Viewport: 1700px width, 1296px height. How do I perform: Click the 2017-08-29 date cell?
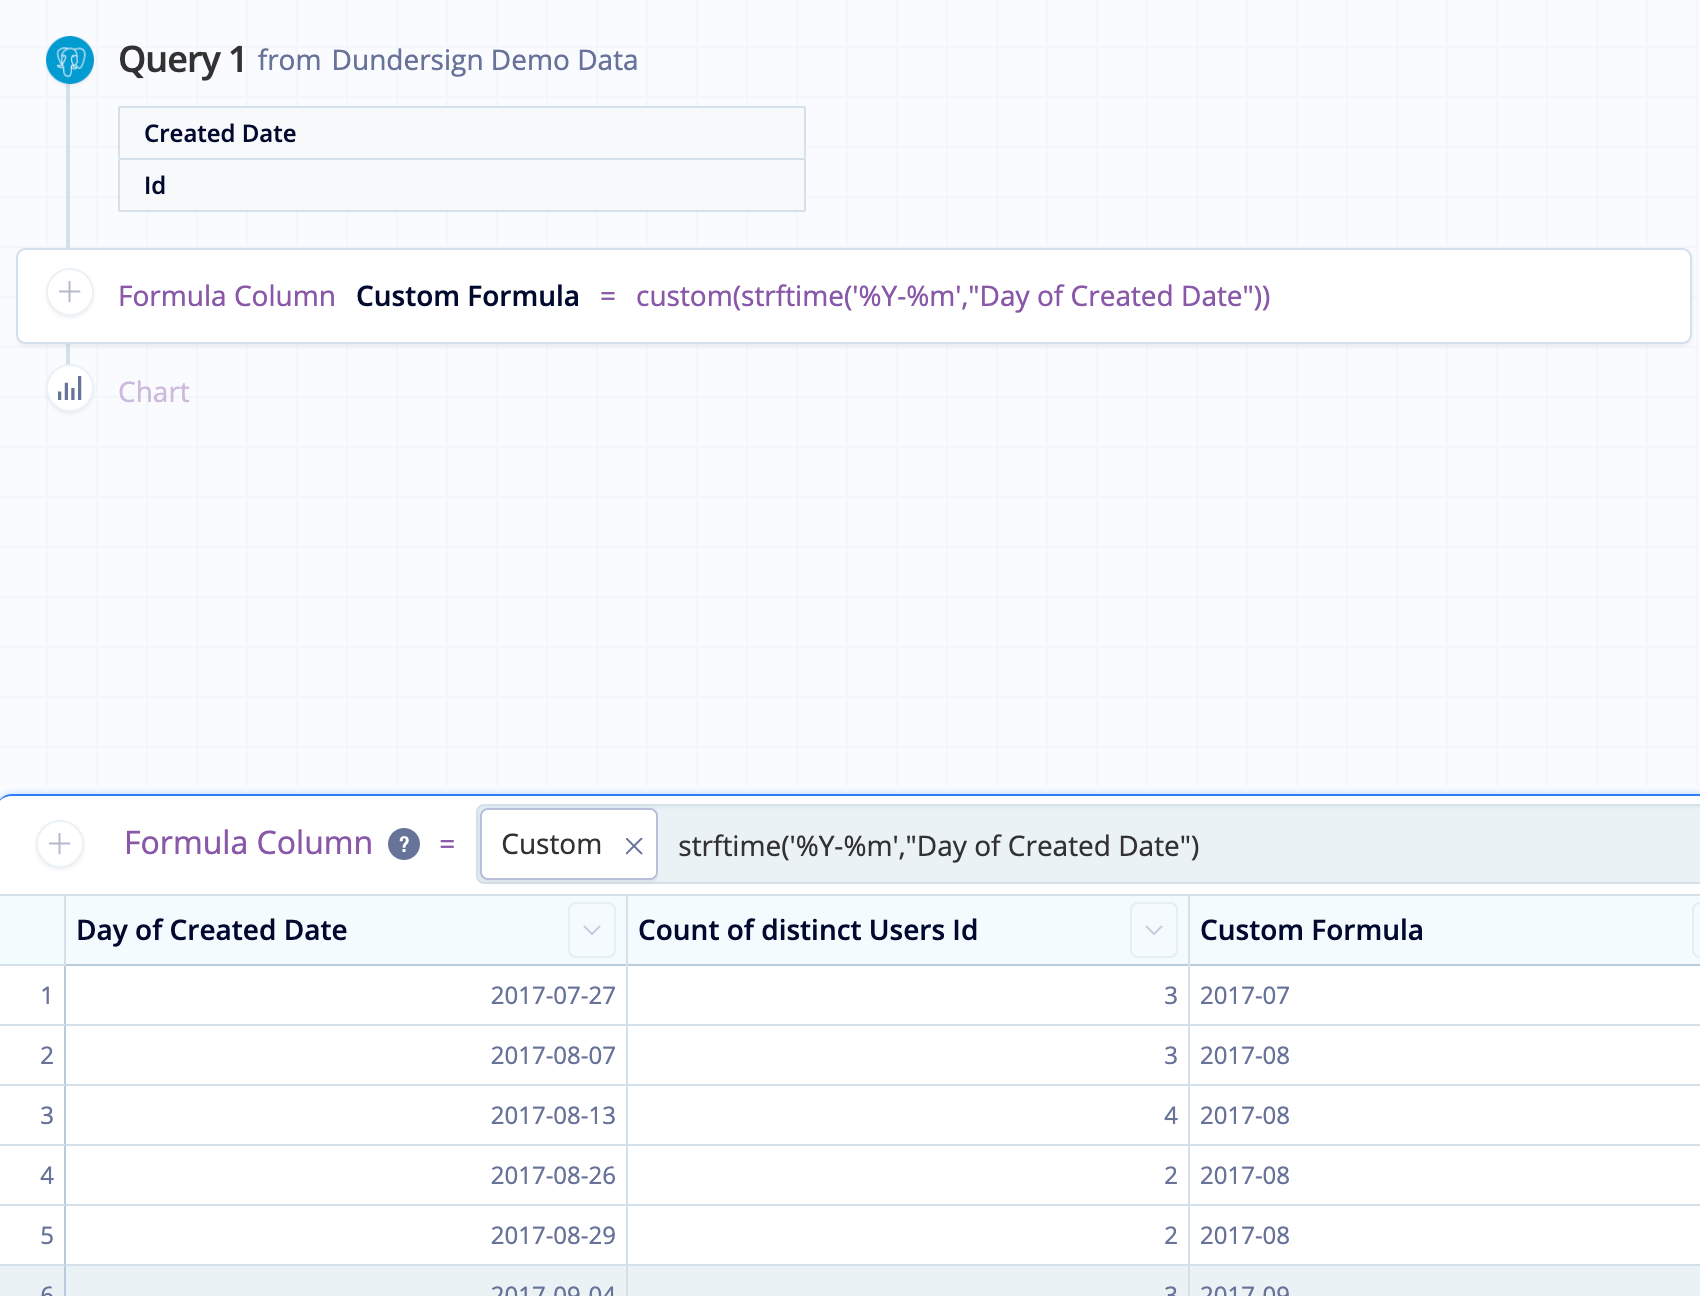(x=346, y=1235)
